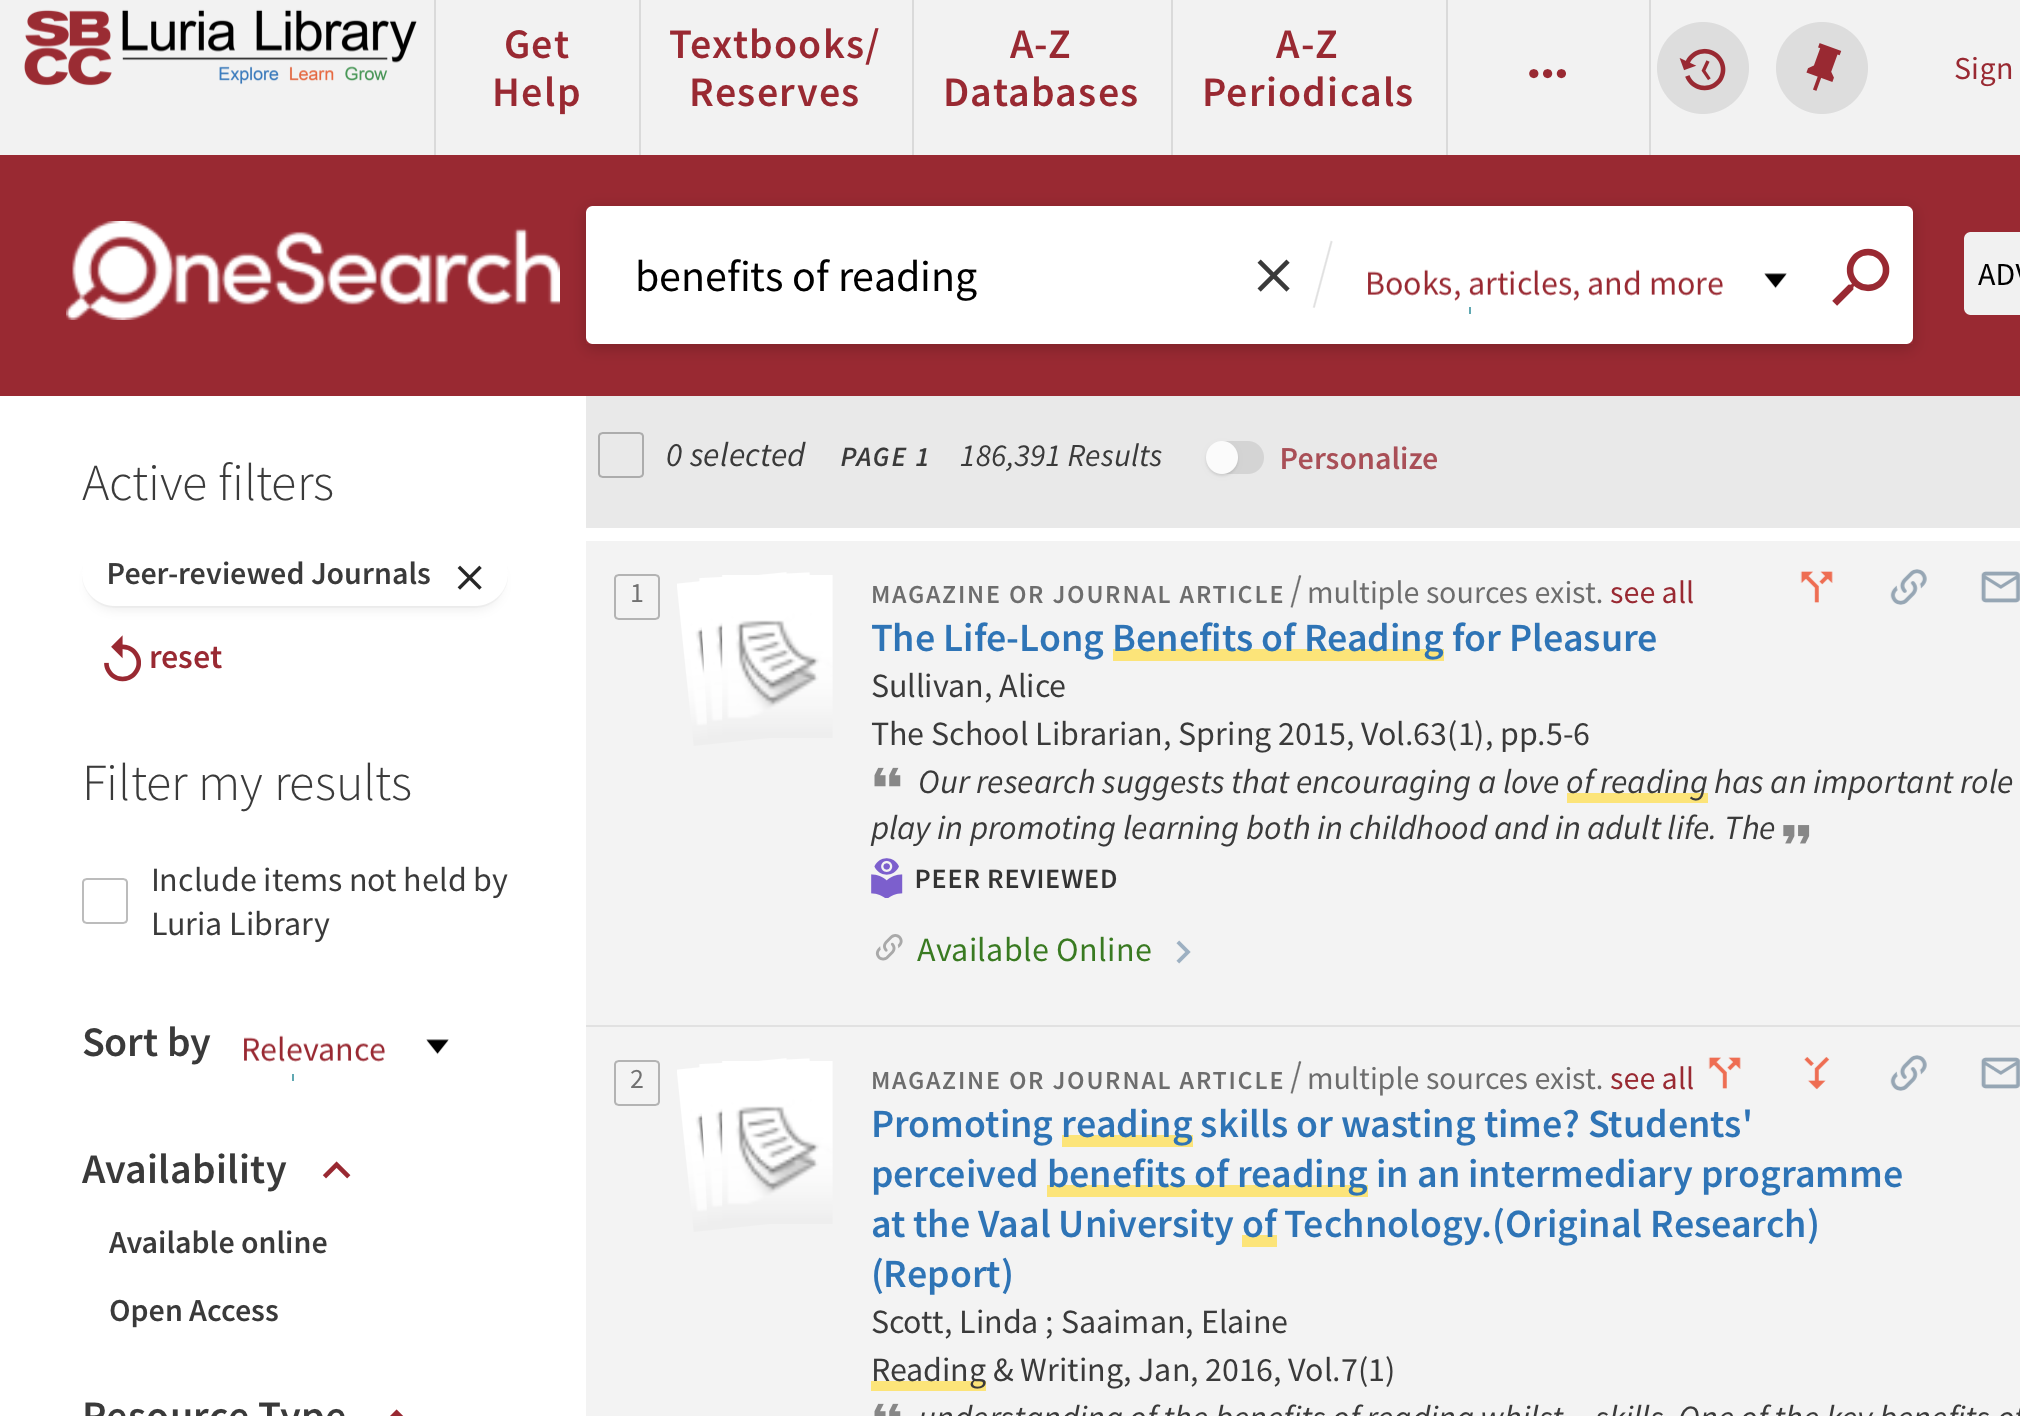Enable the Personalize toggle

(1234, 458)
